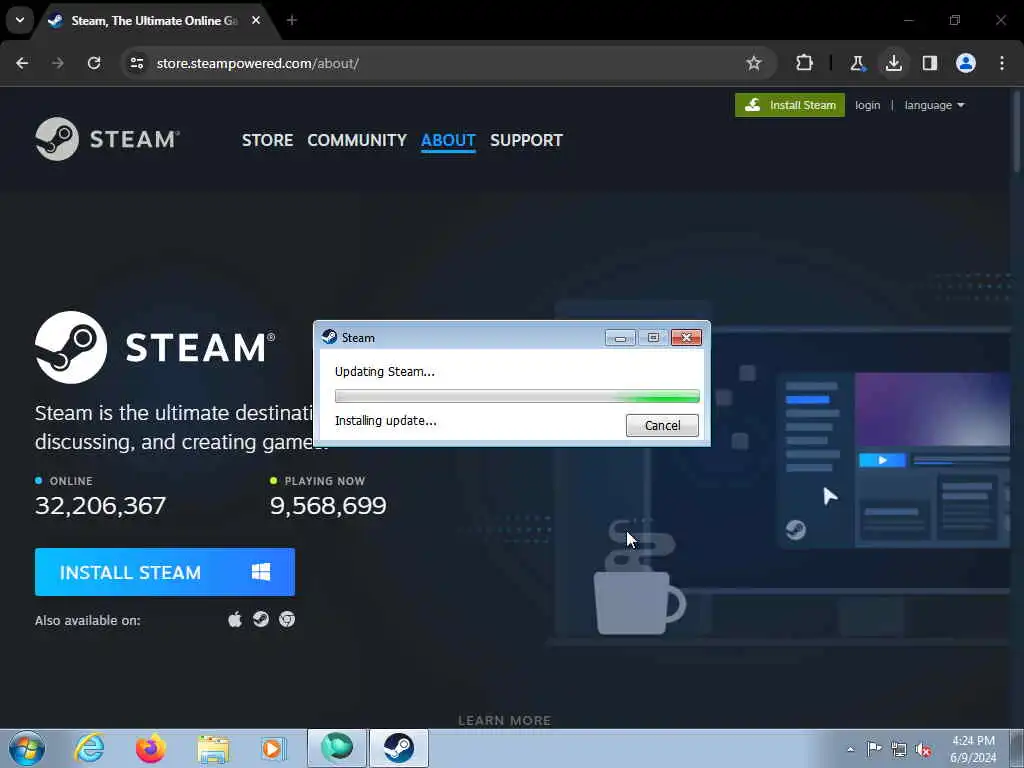Screen dimensions: 1024x768
Task: Open the COMMUNITY menu
Action: (x=357, y=140)
